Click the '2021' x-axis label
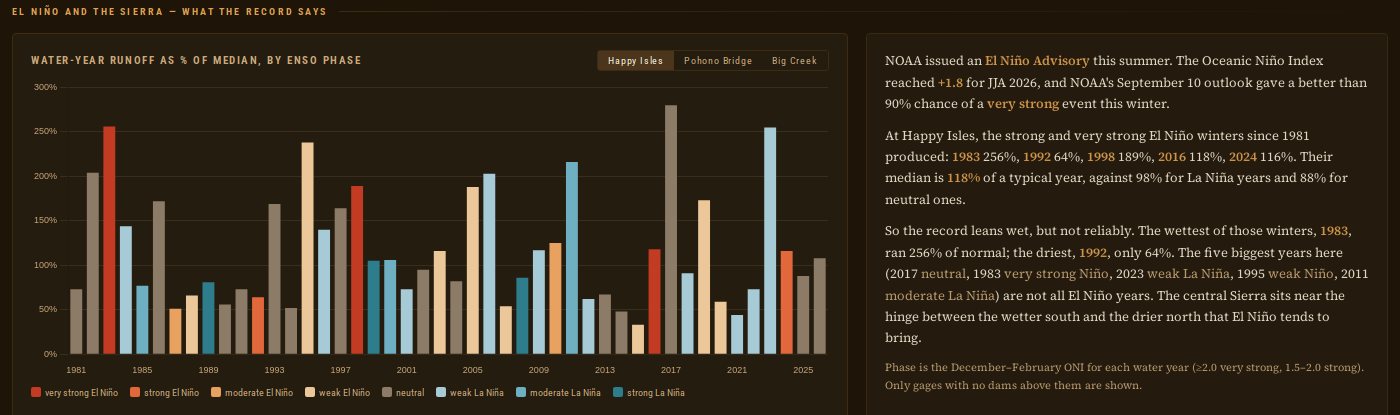This screenshot has height=415, width=1400. tap(737, 370)
